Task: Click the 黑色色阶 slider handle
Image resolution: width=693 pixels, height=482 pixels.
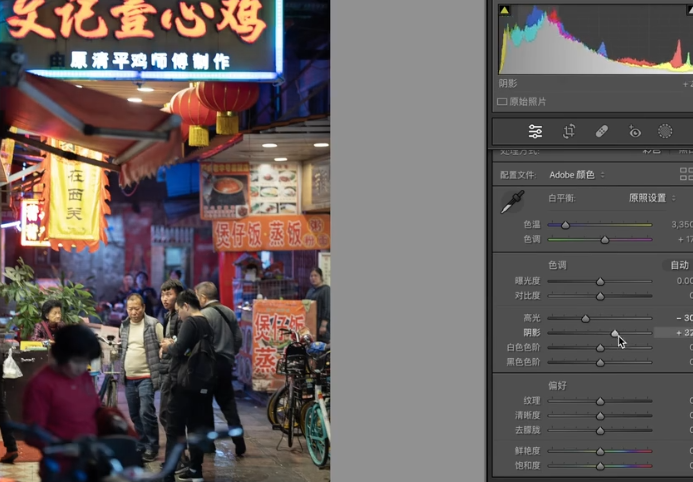Action: pos(600,362)
